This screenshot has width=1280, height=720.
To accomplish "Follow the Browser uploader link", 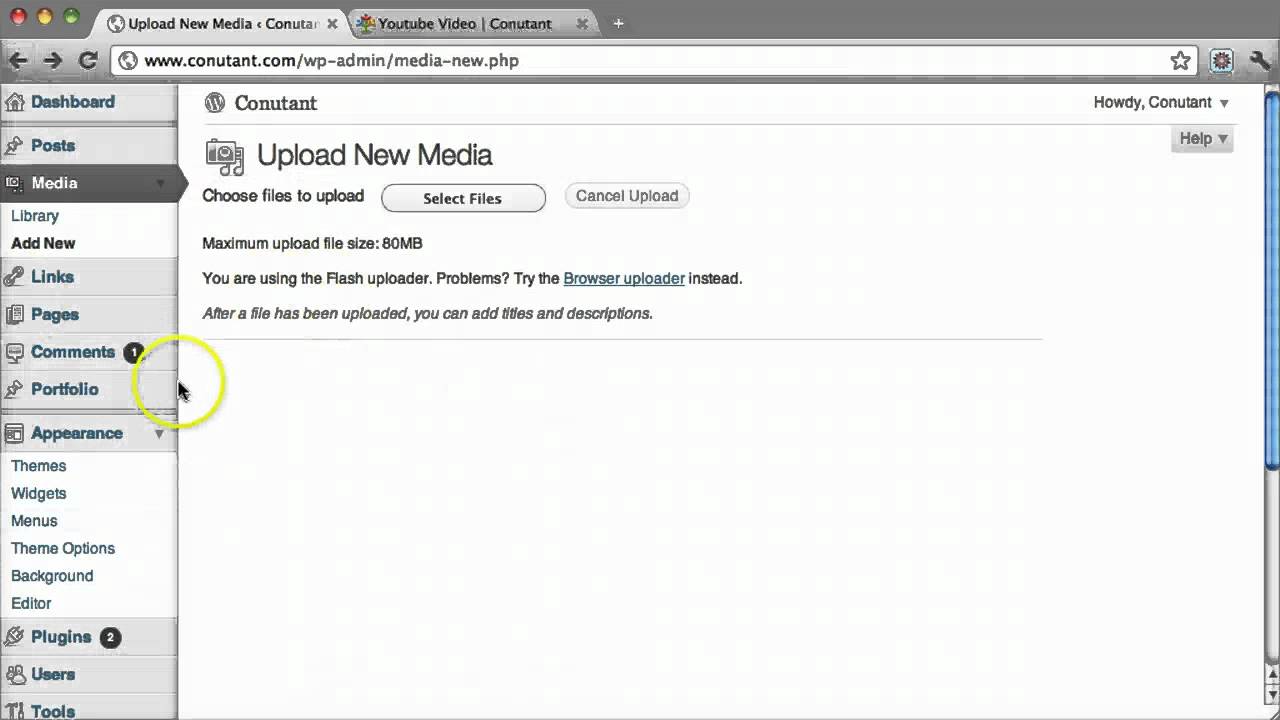I will 624,279.
